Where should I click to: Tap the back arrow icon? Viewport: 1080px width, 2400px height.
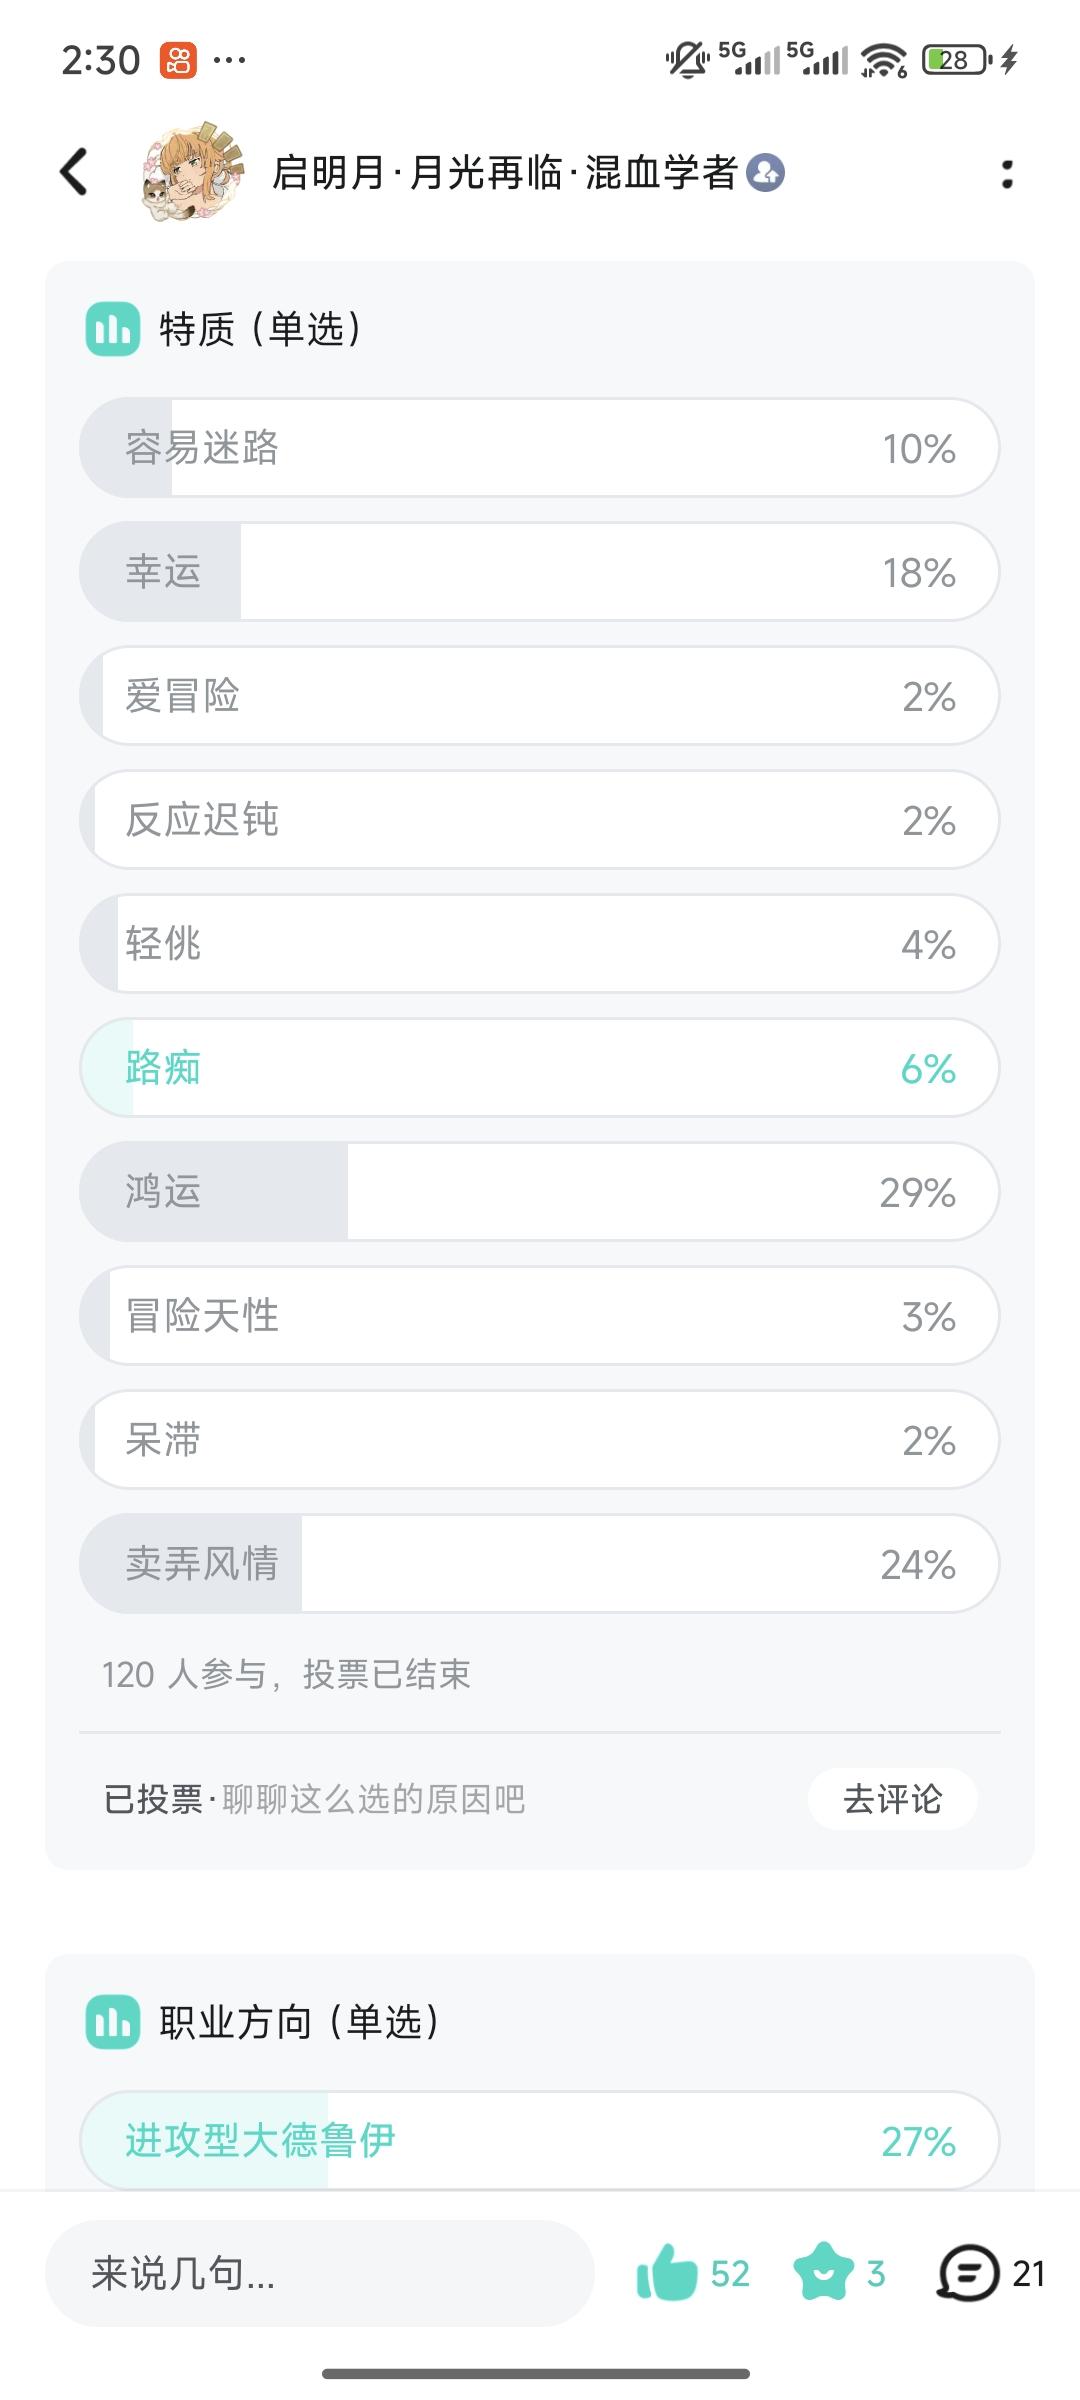coord(74,172)
